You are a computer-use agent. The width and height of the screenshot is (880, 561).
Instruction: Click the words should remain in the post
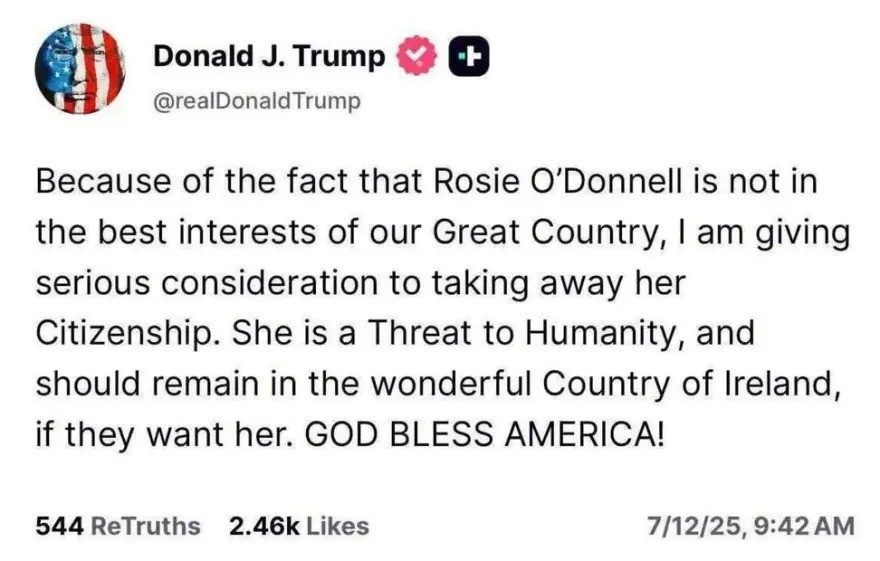(148, 384)
